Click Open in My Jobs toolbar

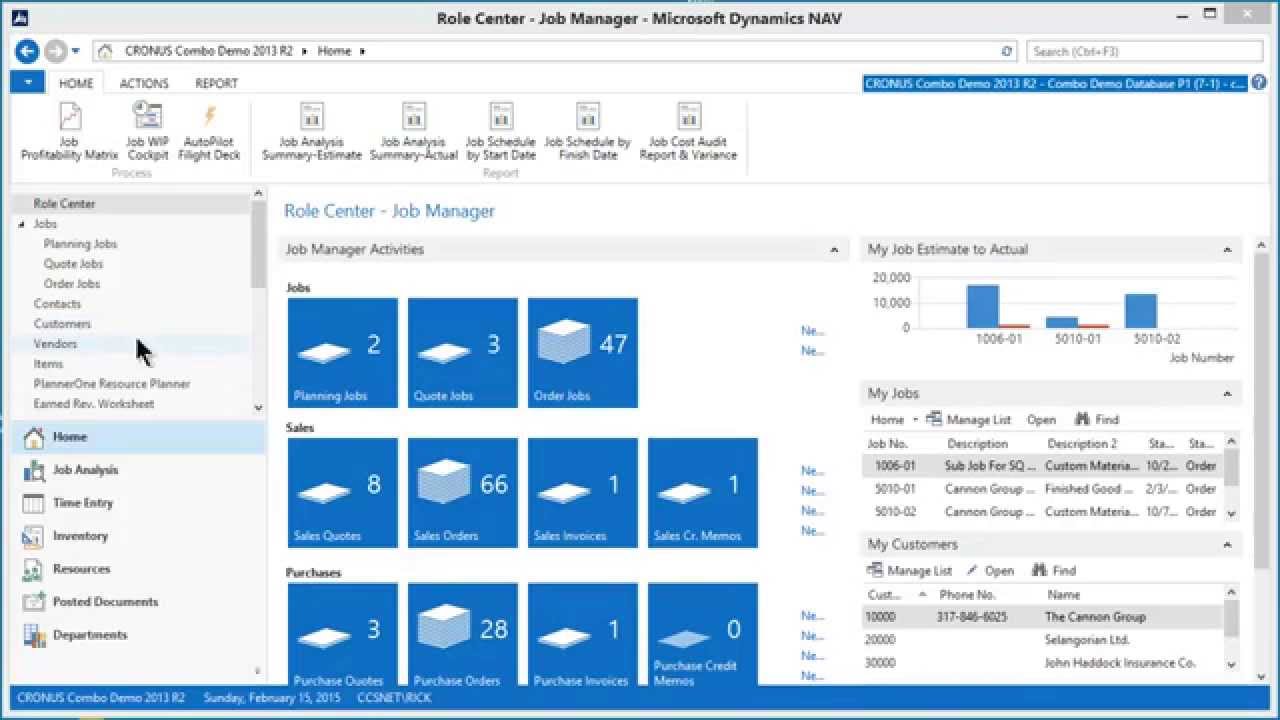coord(1041,420)
